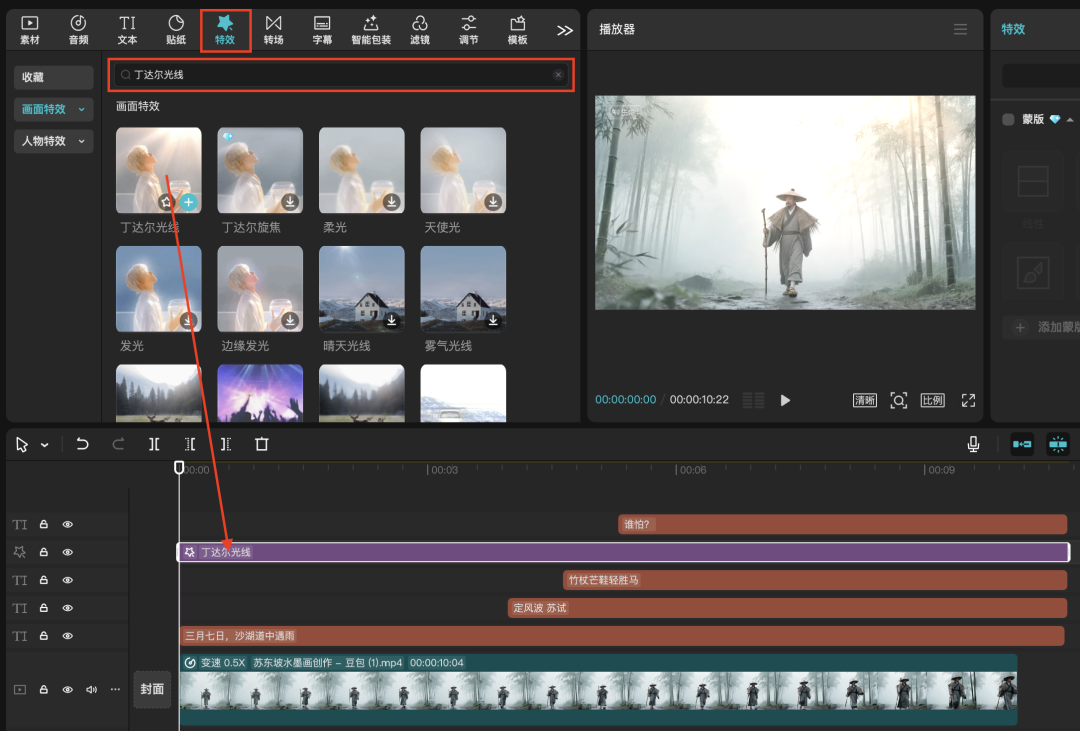Image resolution: width=1080 pixels, height=731 pixels.
Task: Open the player hamburger menu
Action: [960, 30]
